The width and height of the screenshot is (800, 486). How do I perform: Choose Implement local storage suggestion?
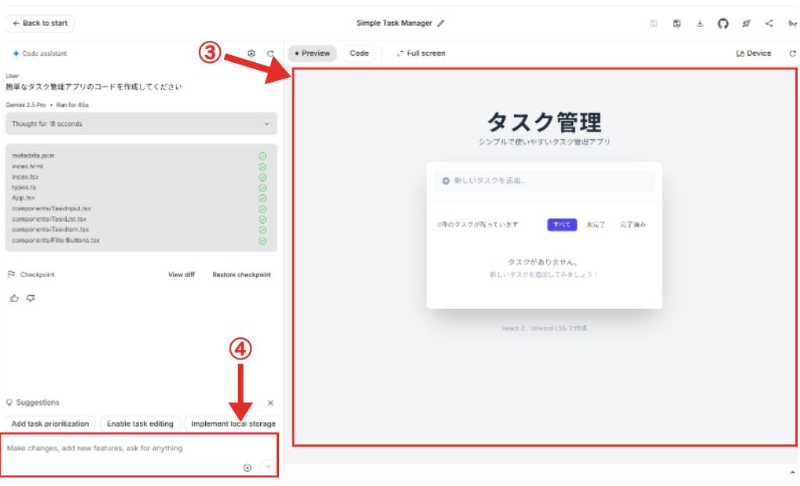233,424
